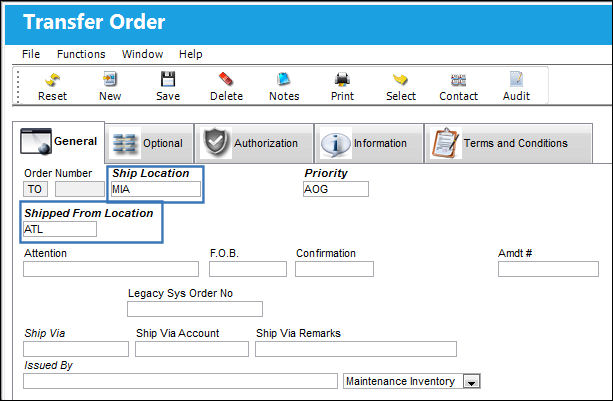Click the Issued By label
This screenshot has width=613, height=401.
tap(48, 365)
